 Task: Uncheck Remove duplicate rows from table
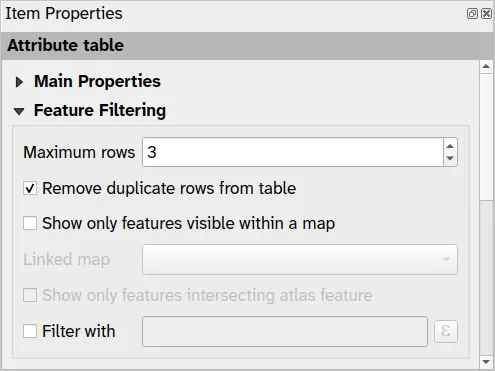30,189
